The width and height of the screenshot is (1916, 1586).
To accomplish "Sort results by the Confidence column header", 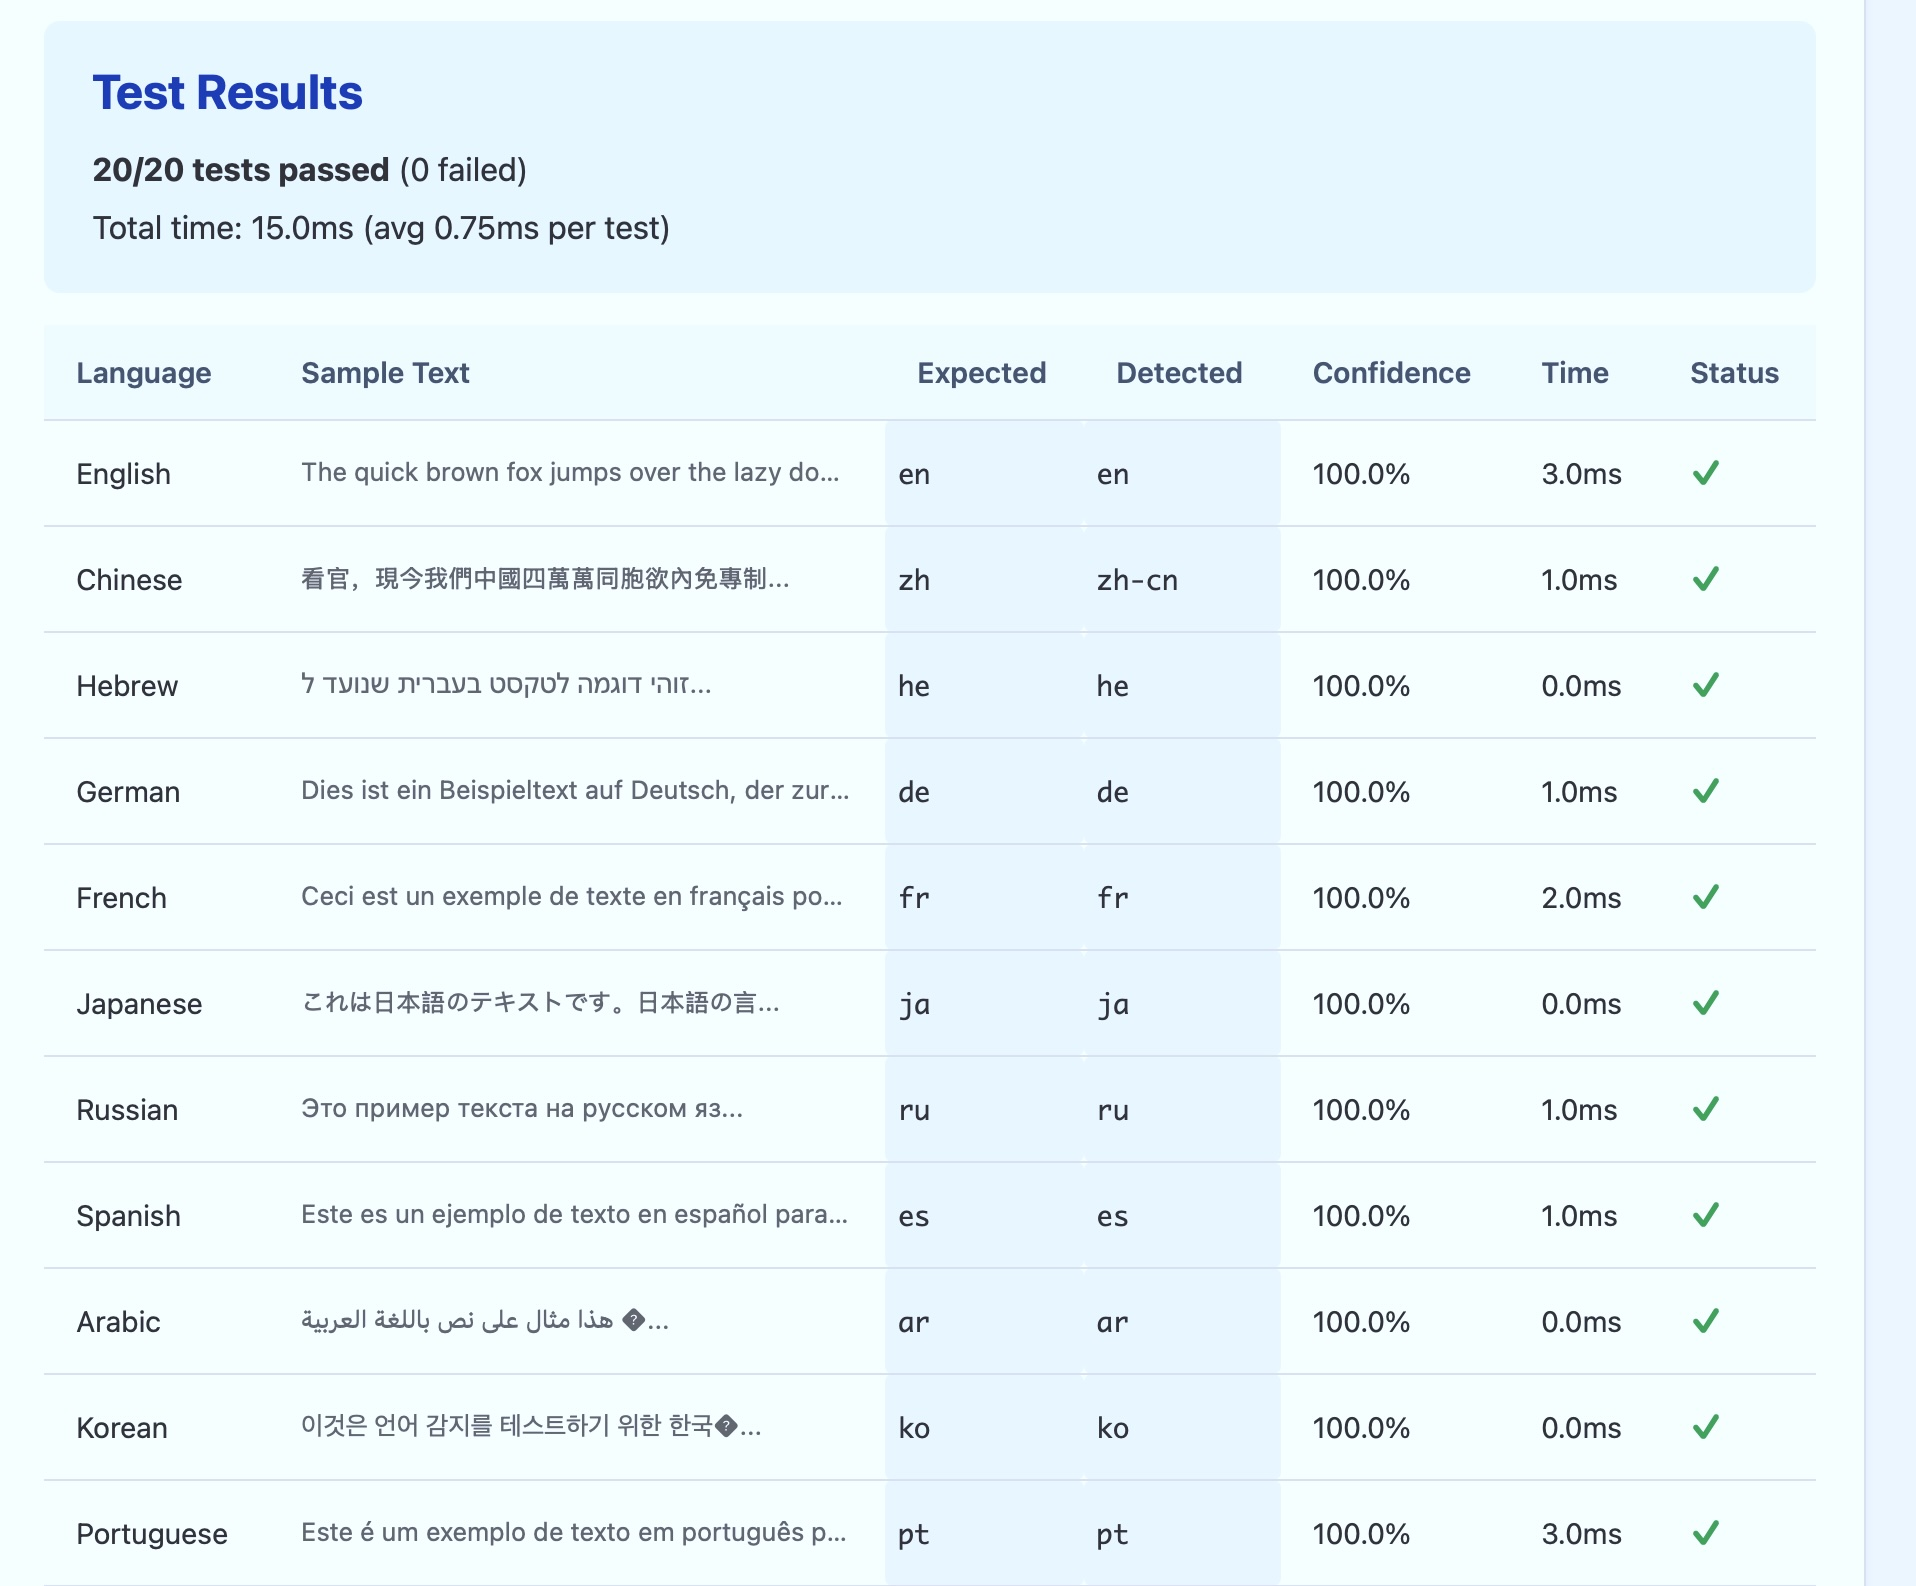I will click(x=1391, y=373).
